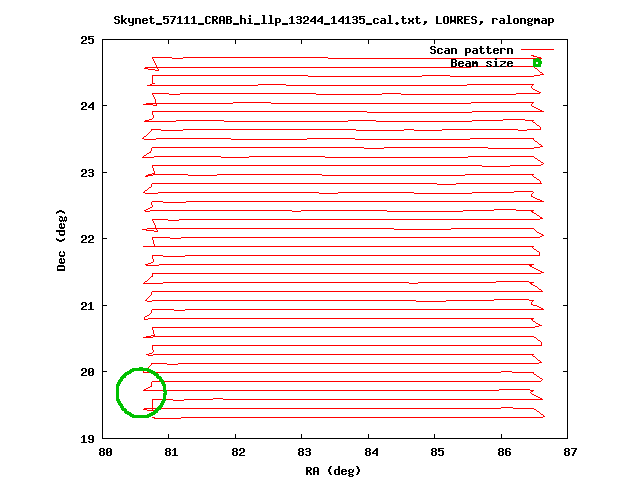The image size is (640, 480).
Task: Click the 'Beam size' legend label
Action: pyautogui.click(x=482, y=63)
